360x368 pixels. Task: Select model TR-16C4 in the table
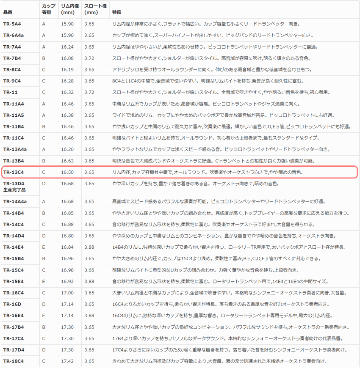point(13,293)
